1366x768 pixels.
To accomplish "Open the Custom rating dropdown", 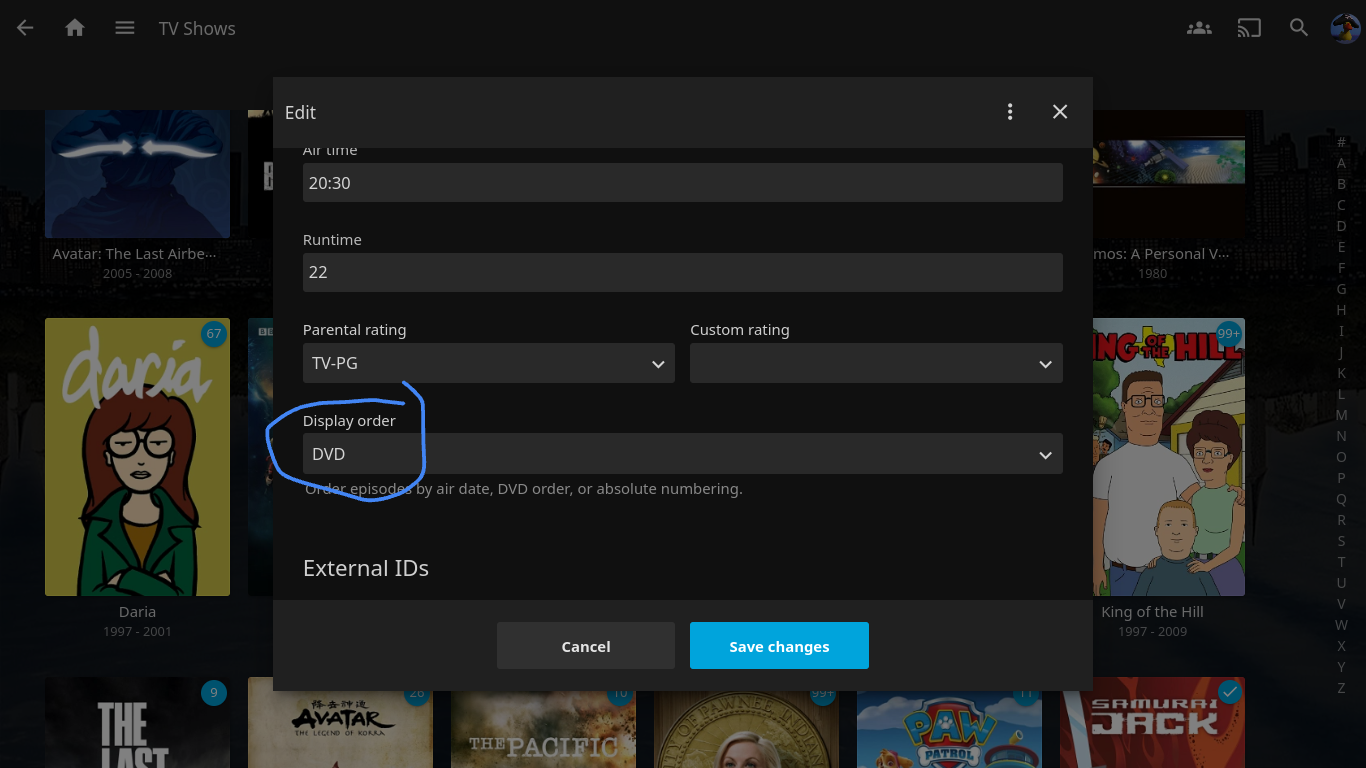I will point(876,364).
